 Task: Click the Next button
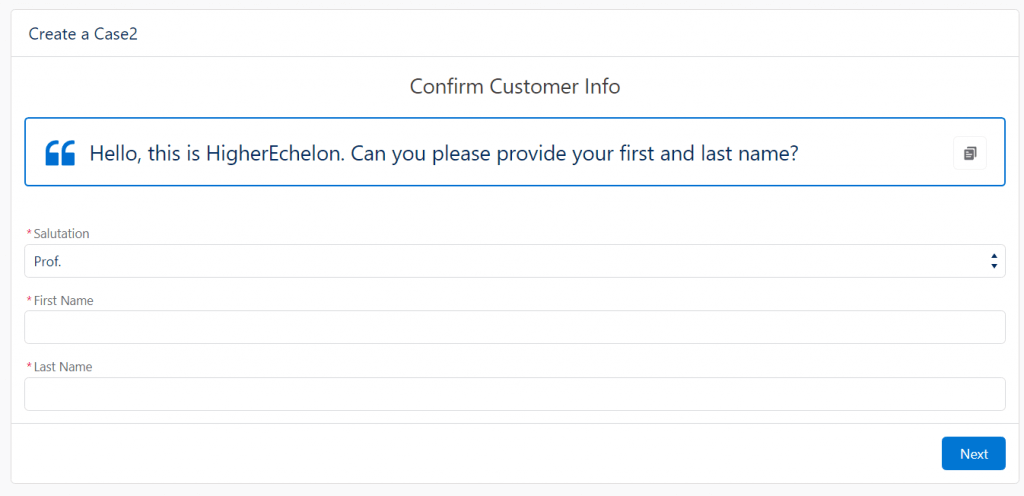tap(974, 454)
